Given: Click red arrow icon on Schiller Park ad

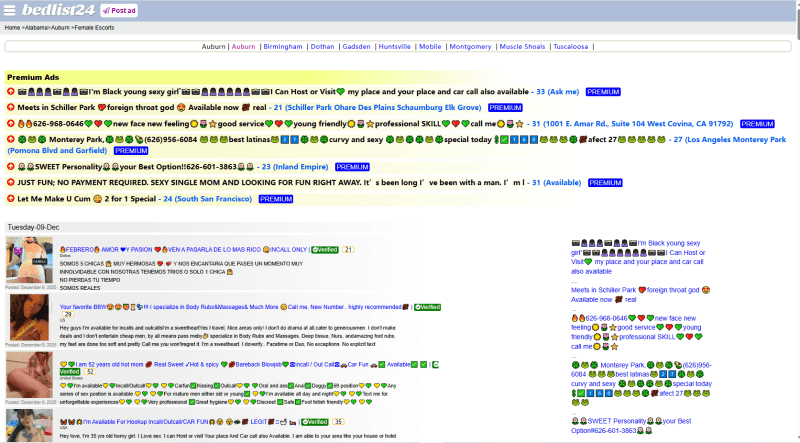Looking at the screenshot, I should click(x=11, y=108).
